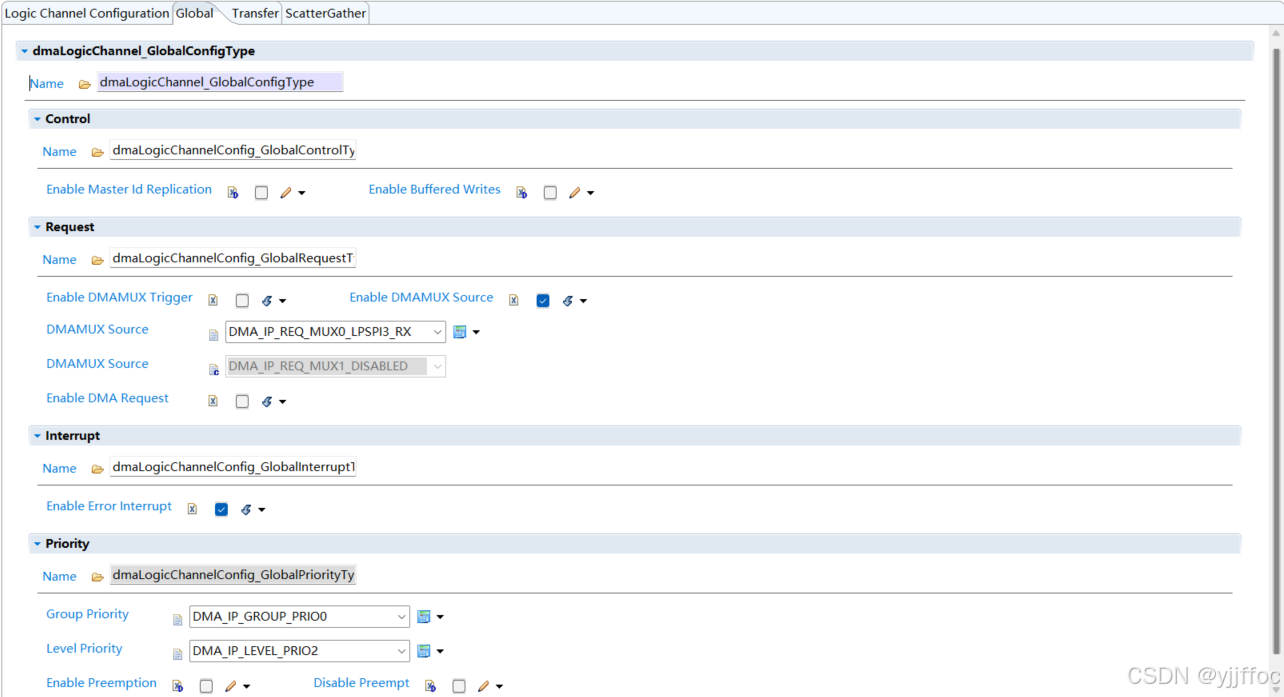Image resolution: width=1284 pixels, height=697 pixels.
Task: Click x-marked icon before DMAMUX Trigger checkbox
Action: [x=213, y=300]
